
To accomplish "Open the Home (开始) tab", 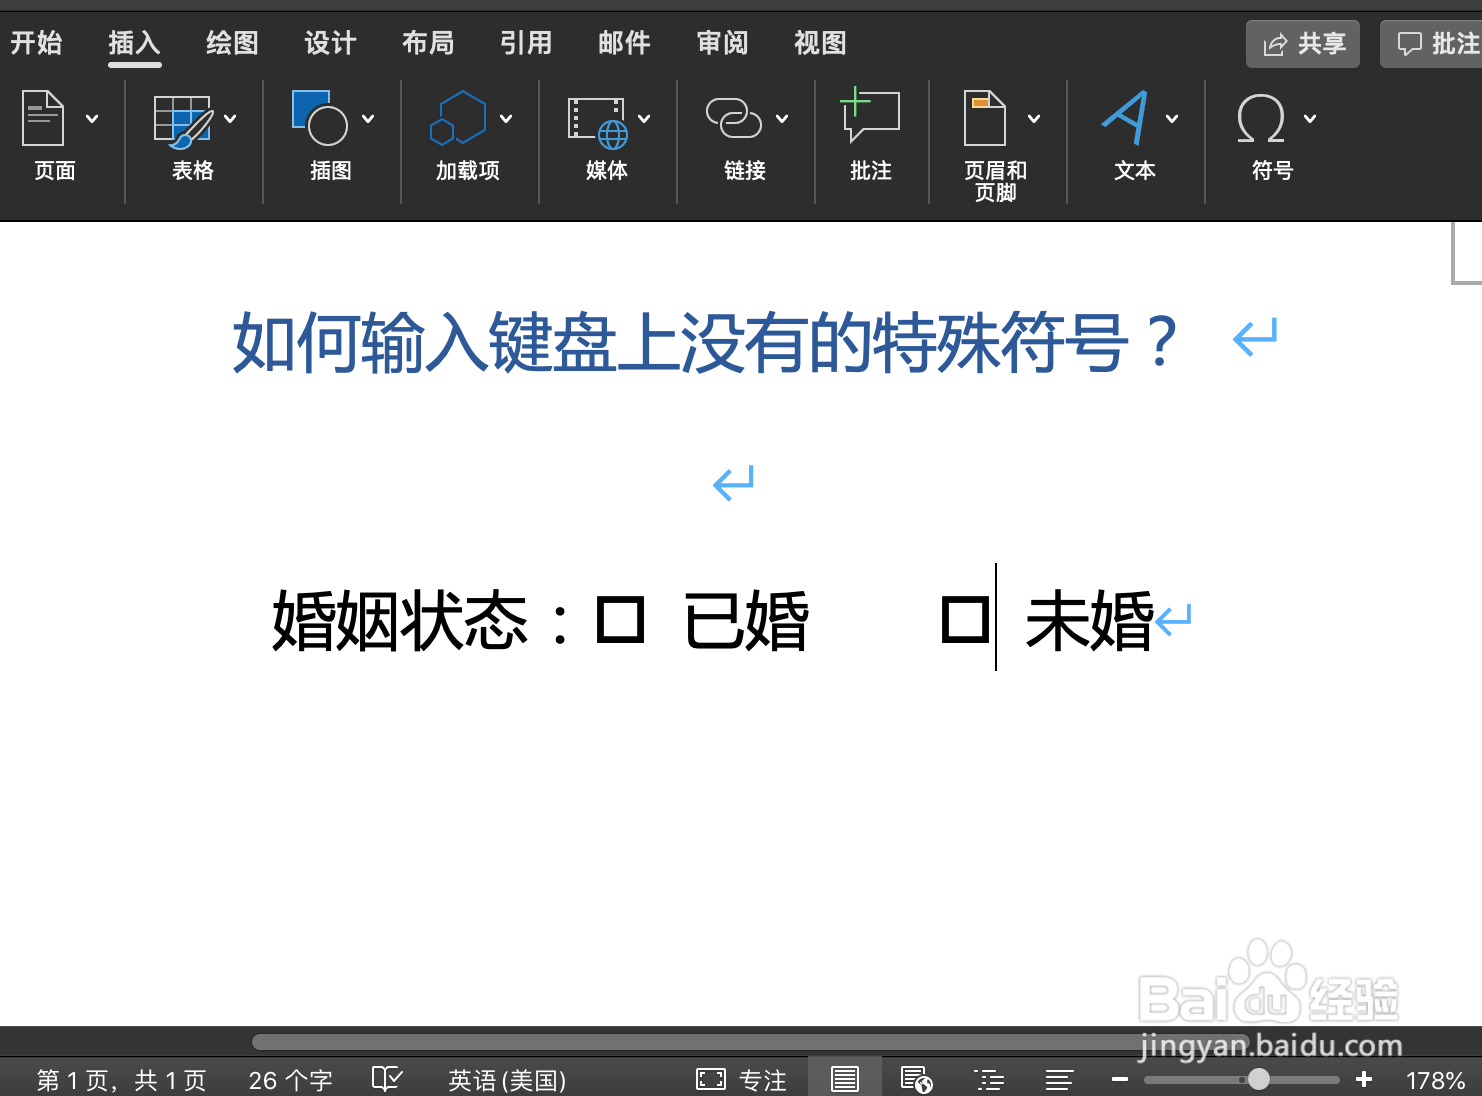I will click(36, 43).
